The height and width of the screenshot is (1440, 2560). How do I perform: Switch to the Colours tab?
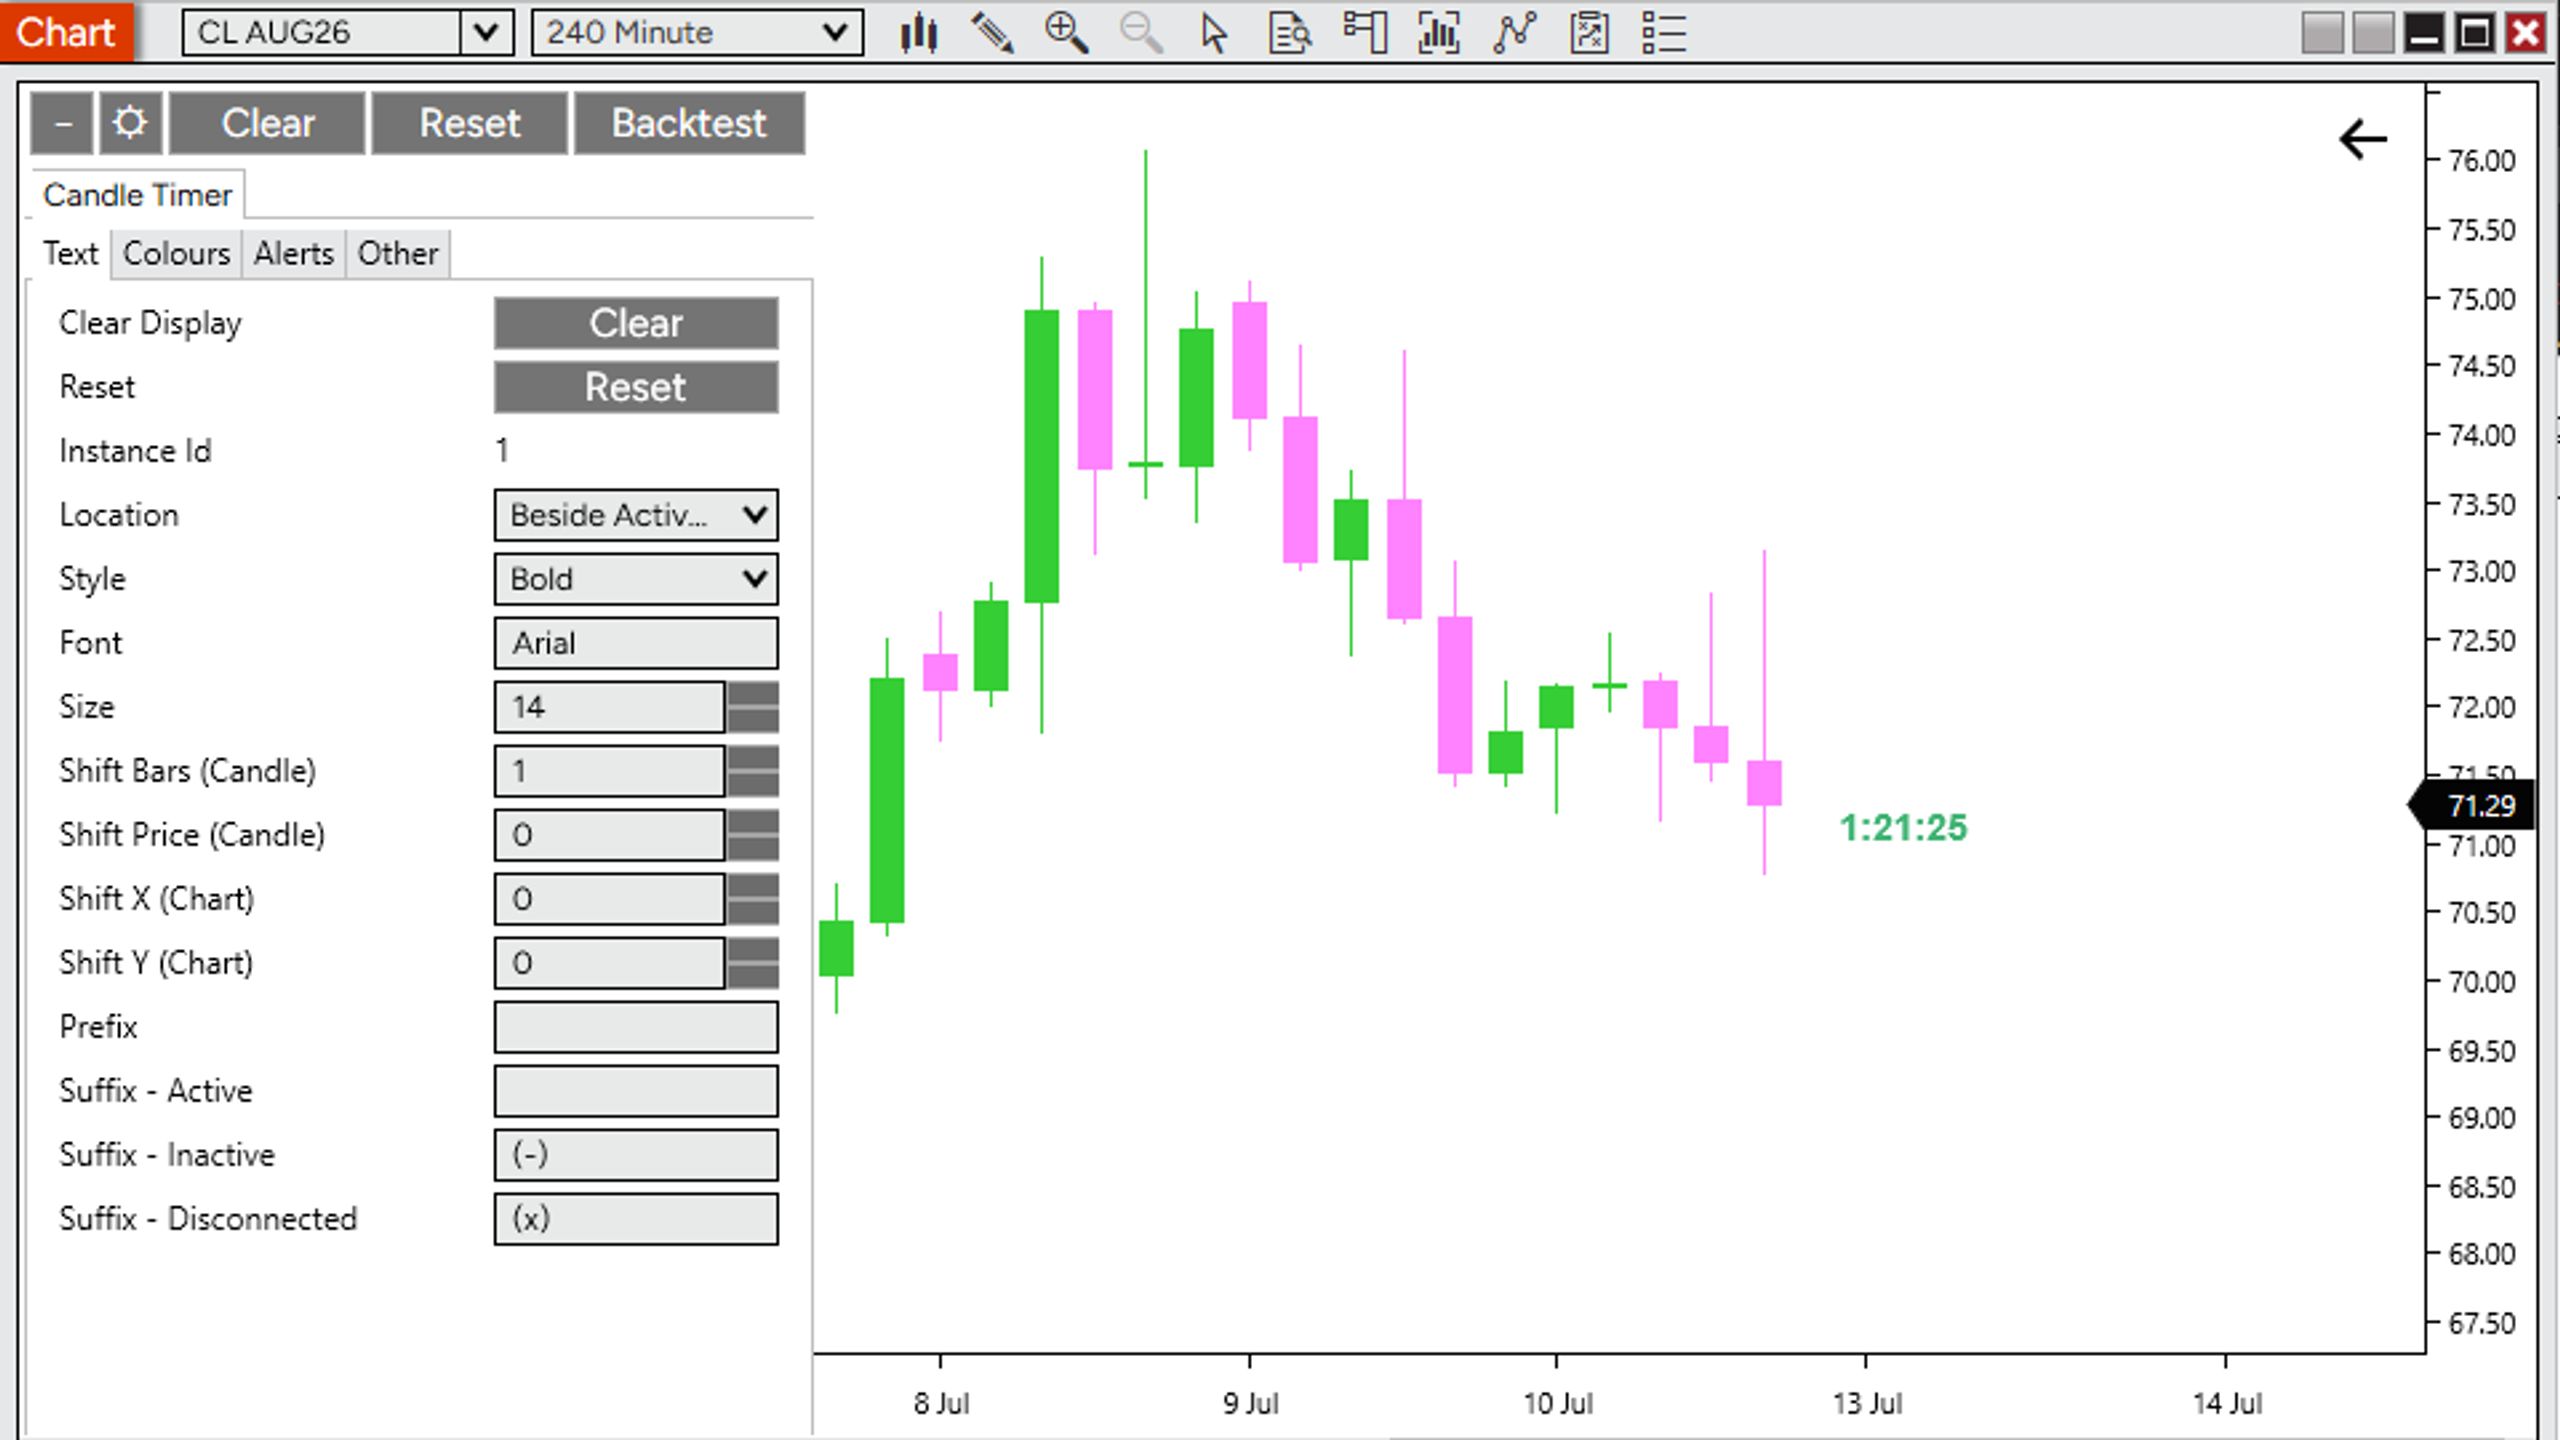177,254
